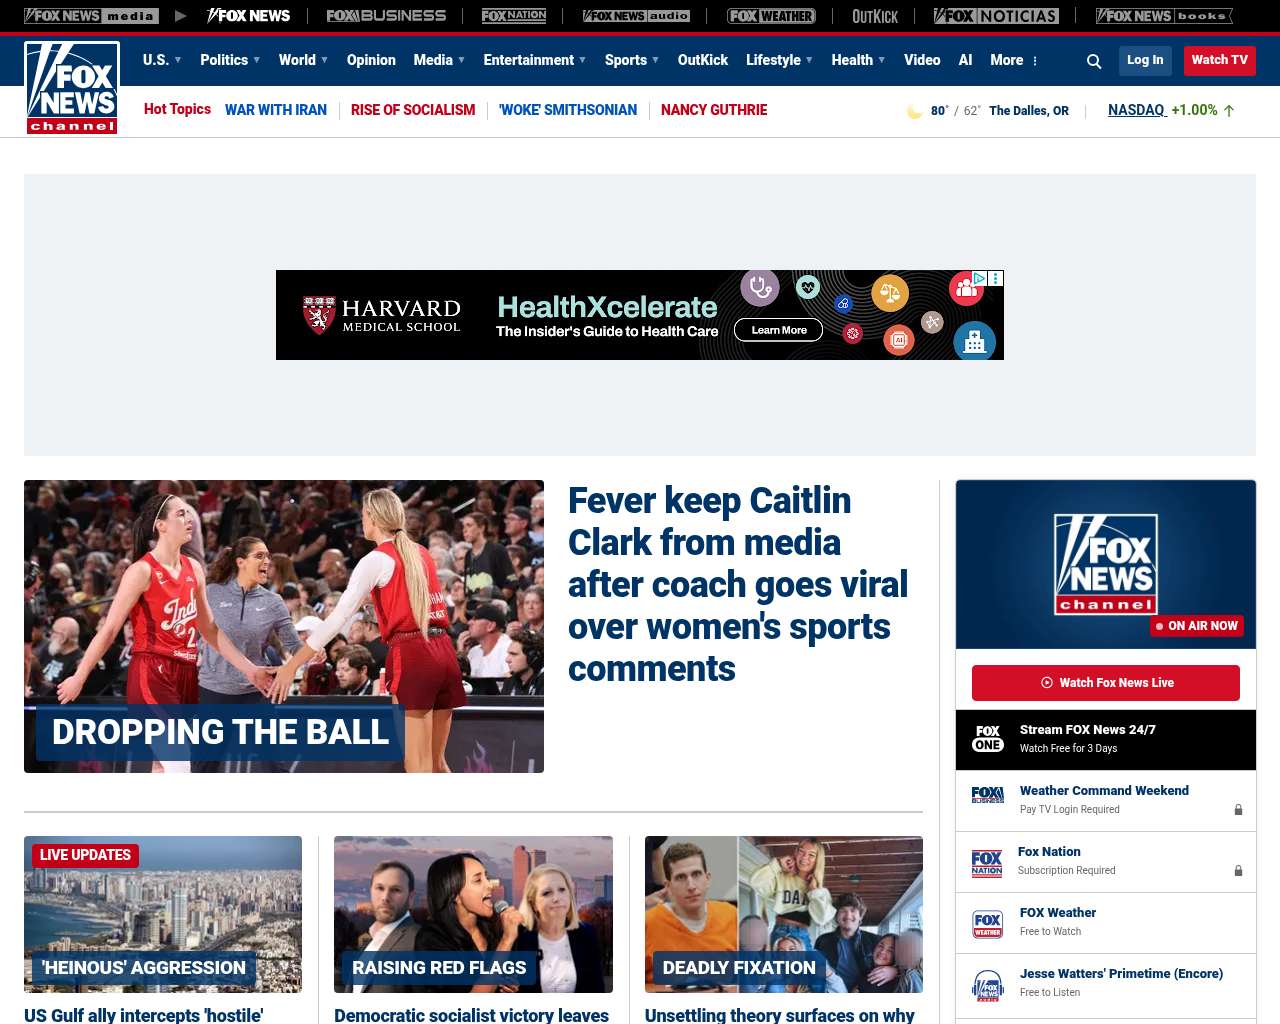Click Fox News Audio icon beside Jesse Watters
This screenshot has width=1280, height=1024.
click(x=988, y=985)
